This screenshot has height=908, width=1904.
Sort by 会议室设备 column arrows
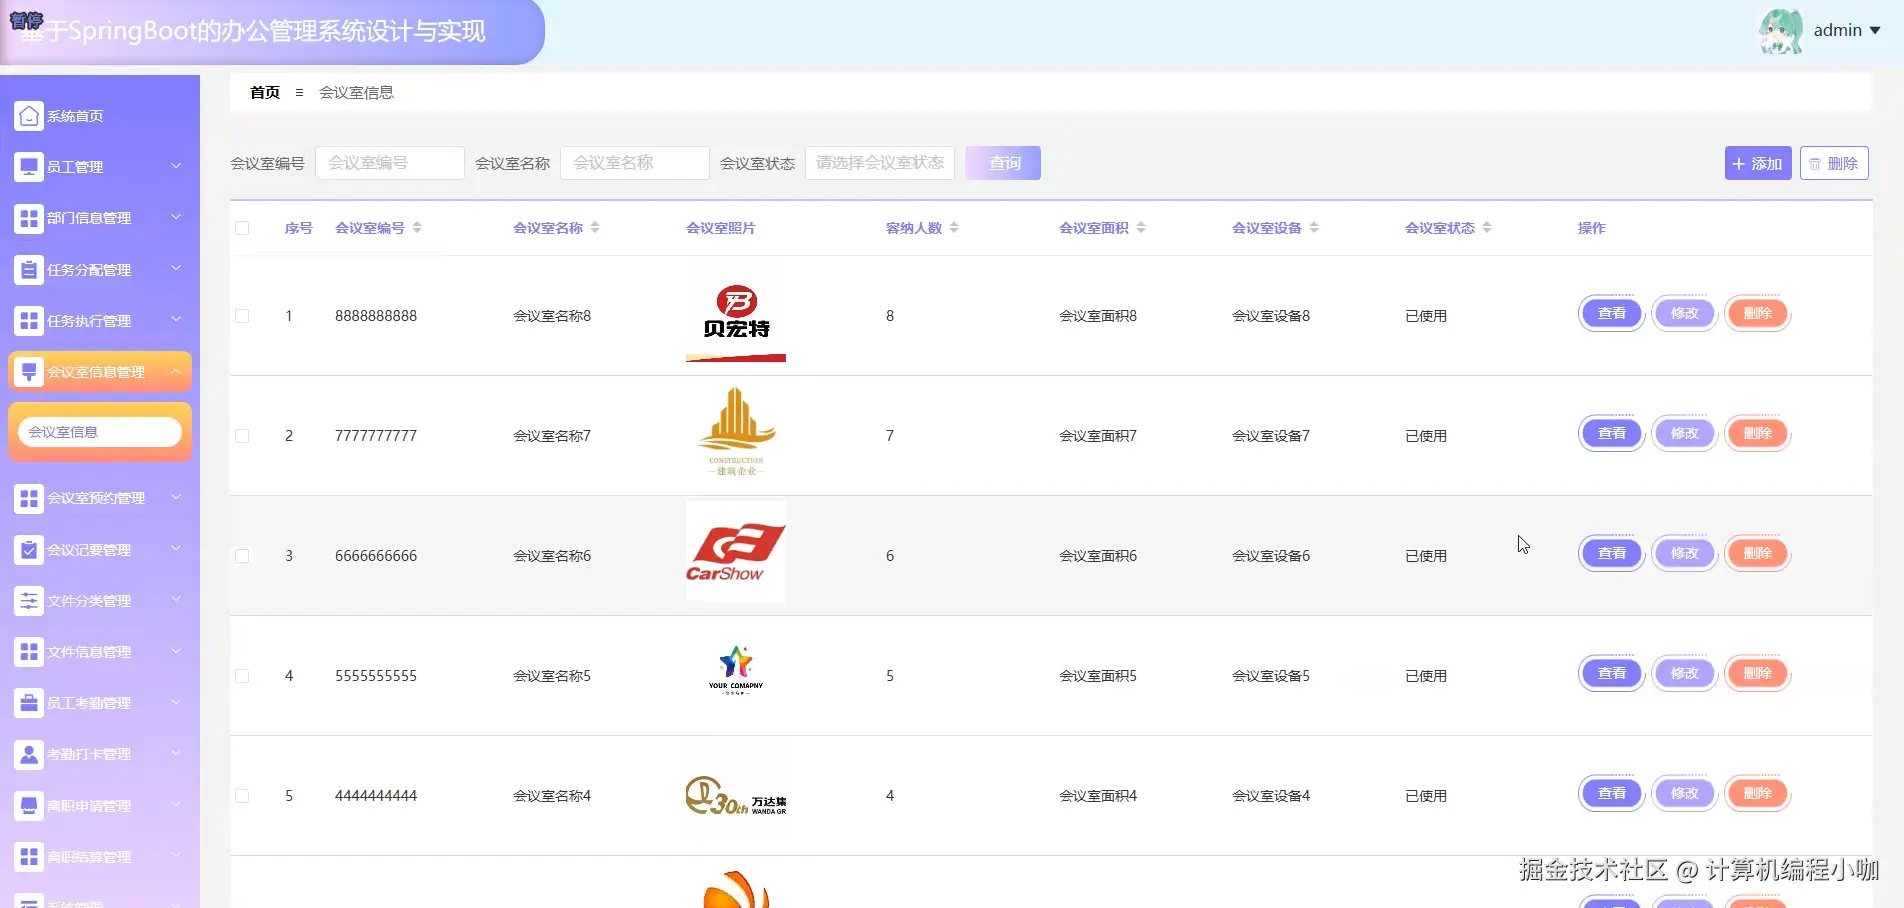1314,228
